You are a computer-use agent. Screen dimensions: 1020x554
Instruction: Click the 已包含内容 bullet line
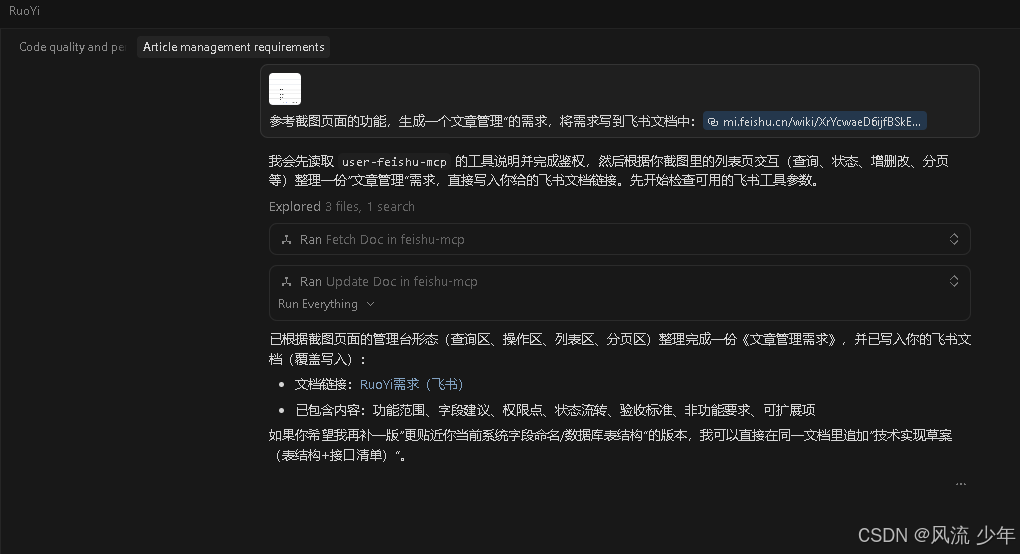pyautogui.click(x=555, y=410)
